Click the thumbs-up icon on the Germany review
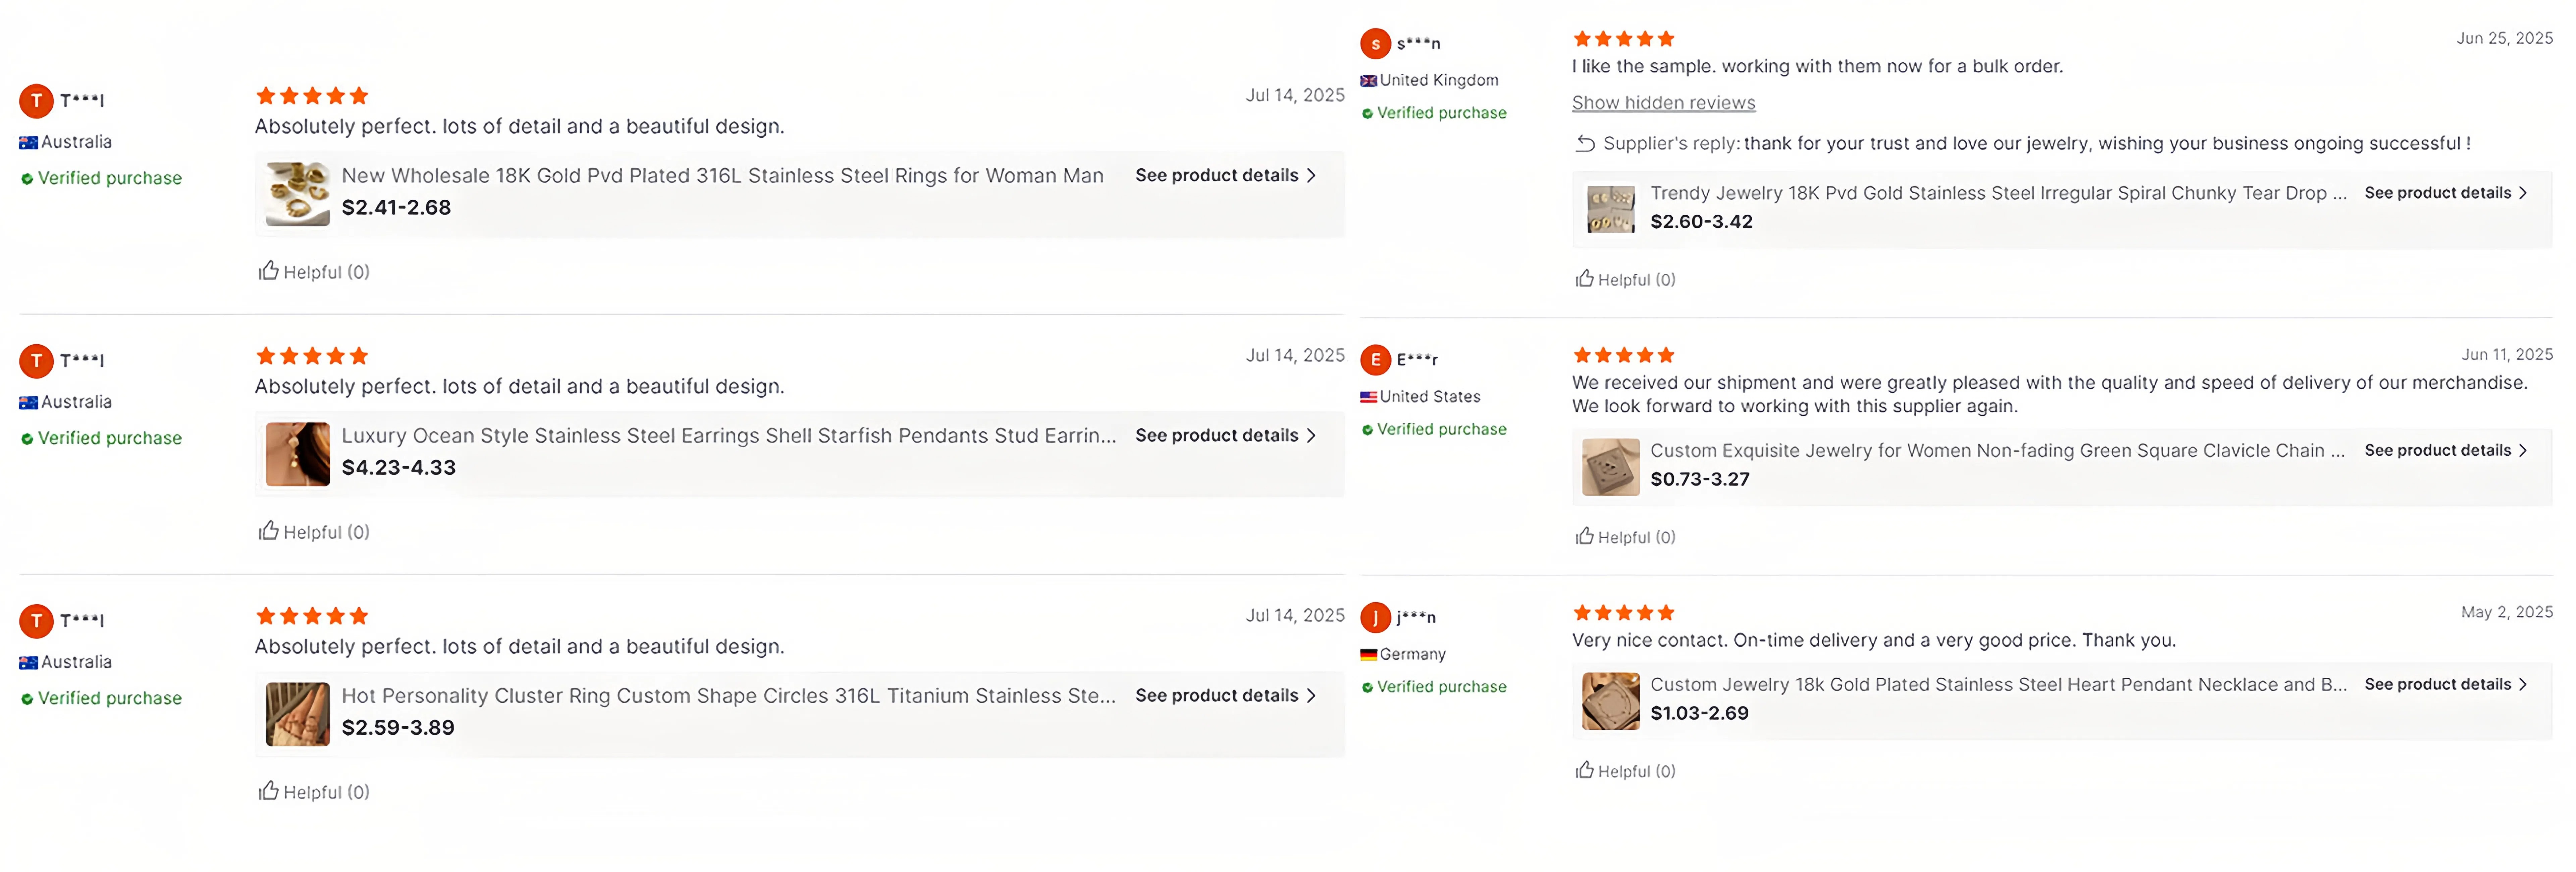This screenshot has width=2576, height=872. click(x=1584, y=770)
